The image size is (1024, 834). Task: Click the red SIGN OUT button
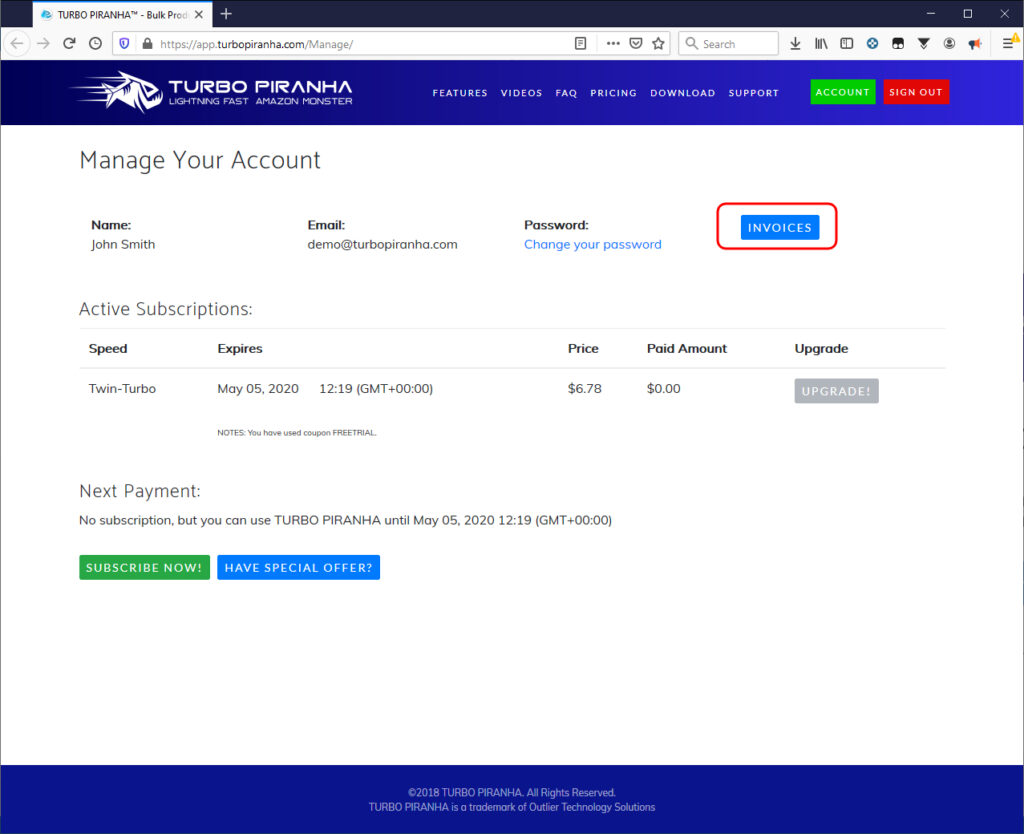[916, 92]
